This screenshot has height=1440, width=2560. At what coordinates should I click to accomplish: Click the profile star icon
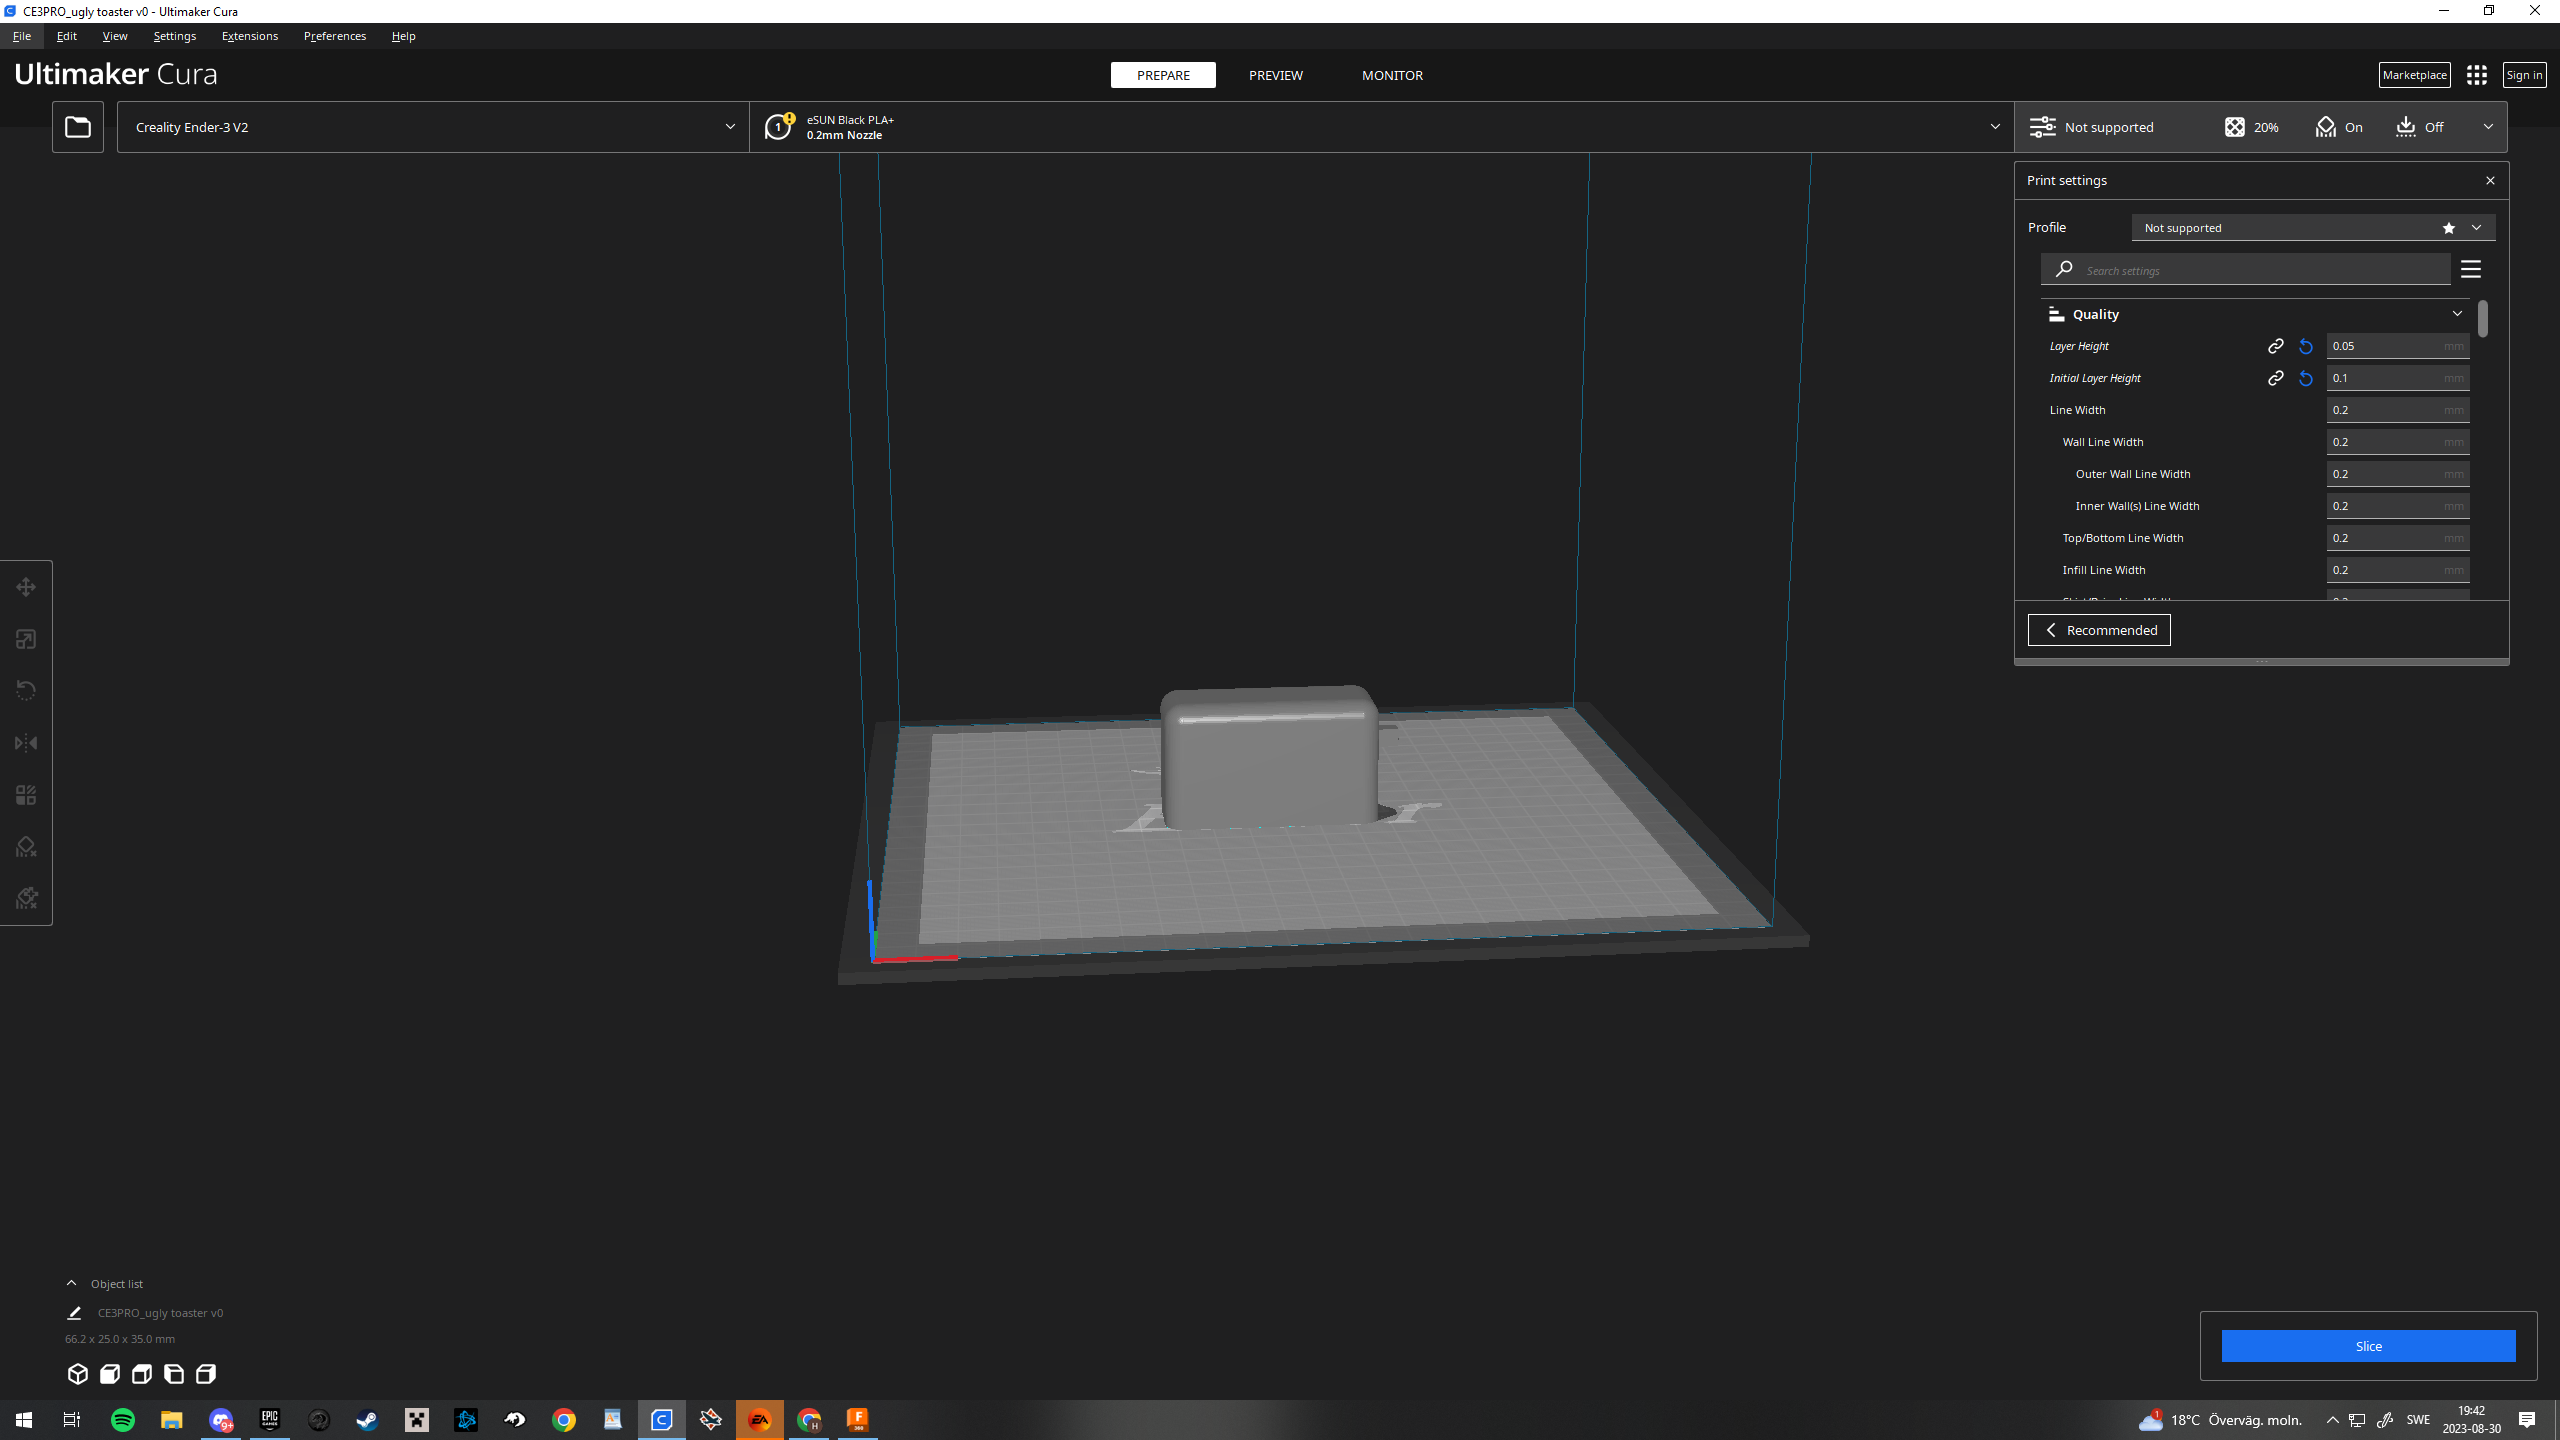(2449, 228)
